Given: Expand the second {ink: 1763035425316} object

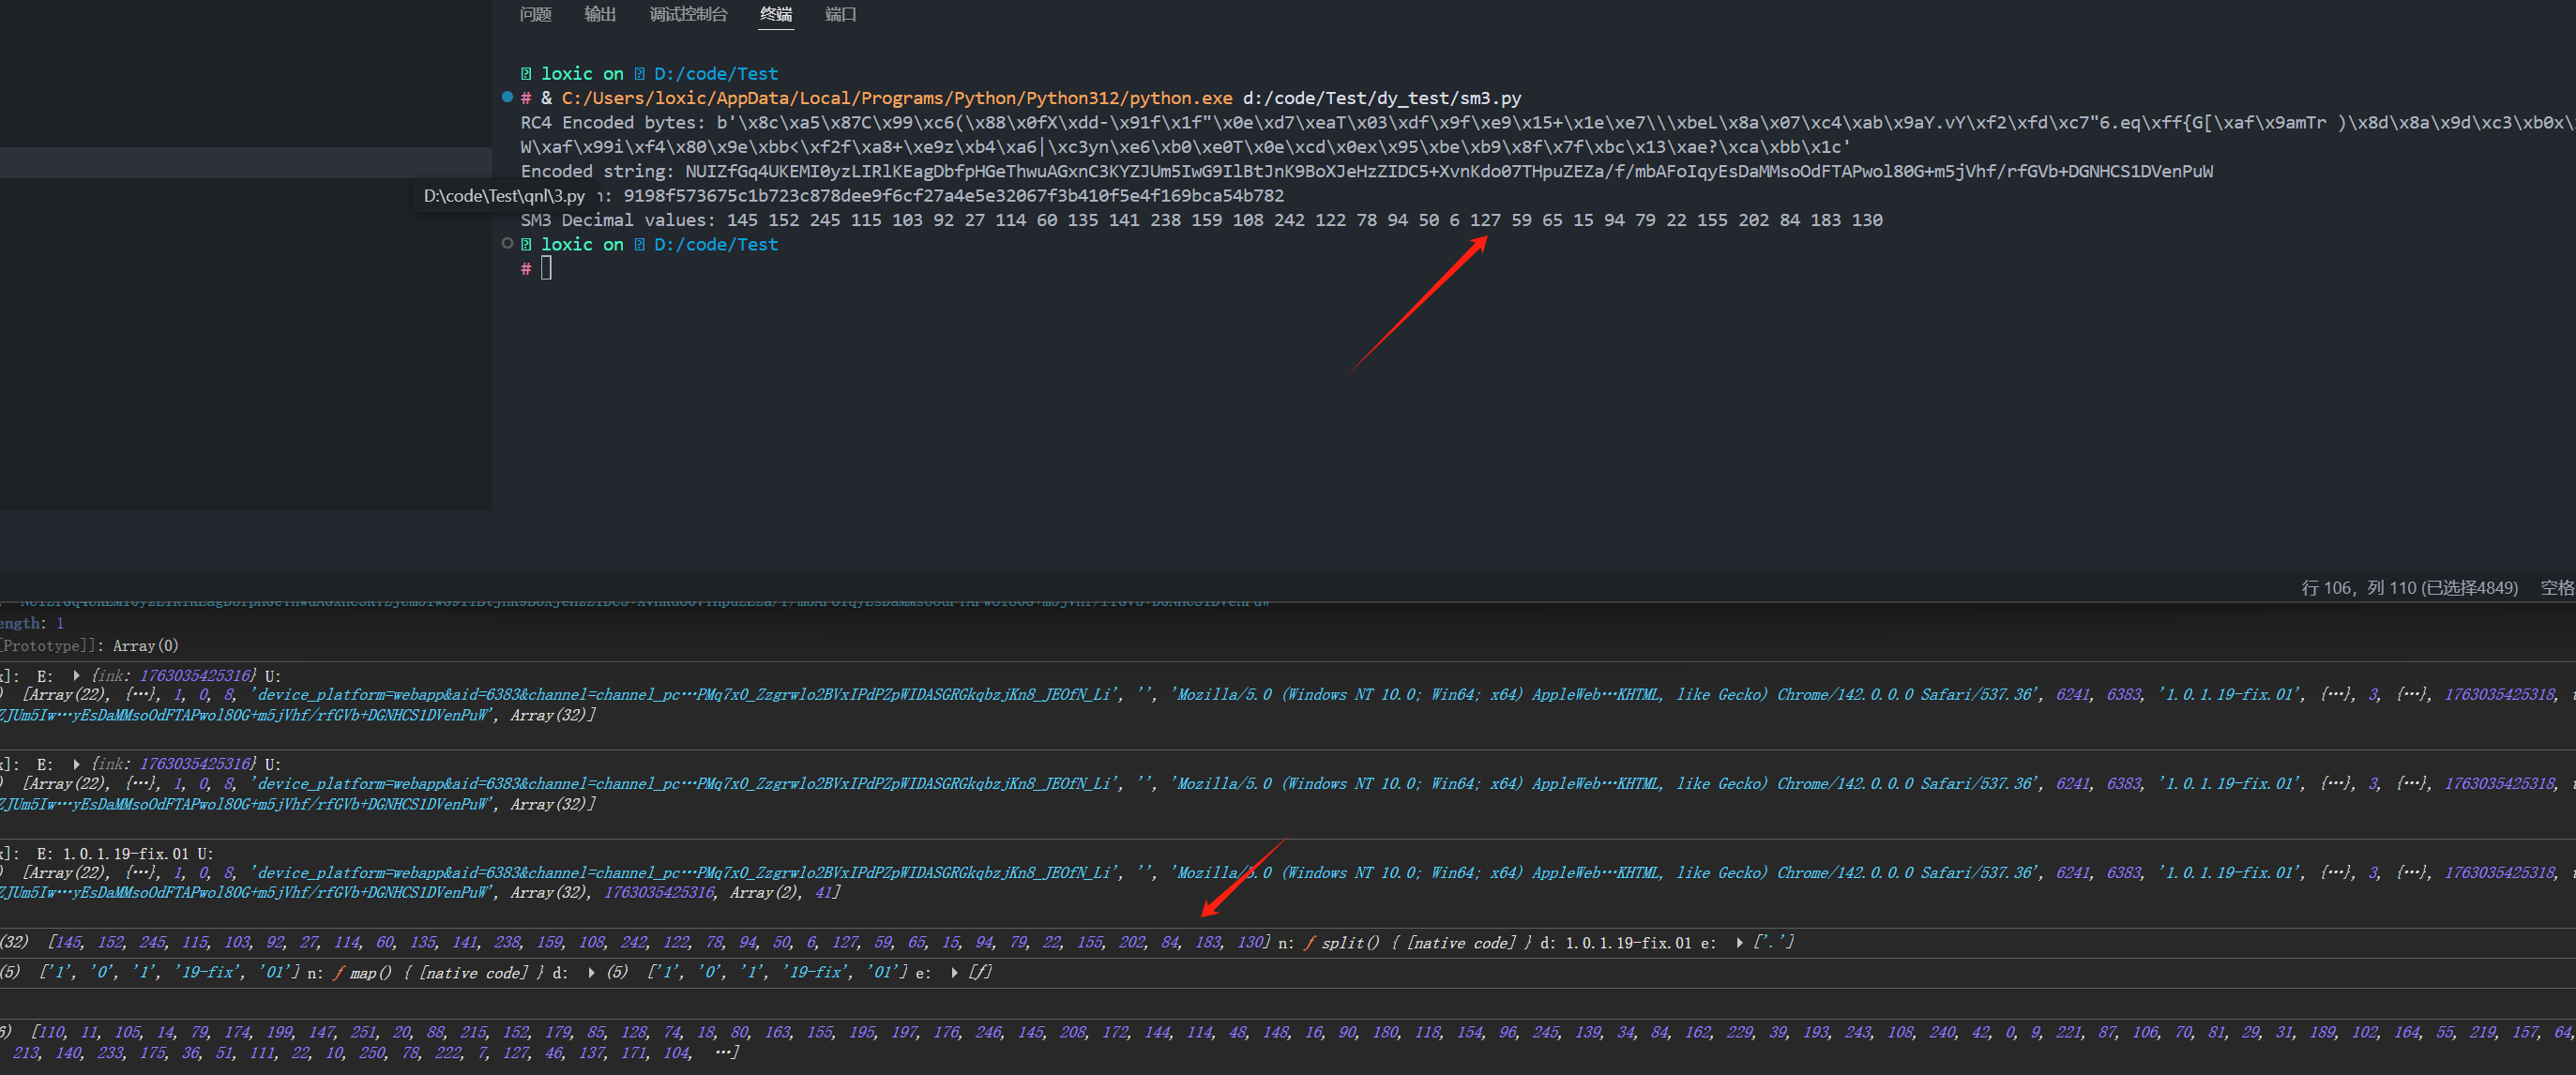Looking at the screenshot, I should [x=76, y=763].
